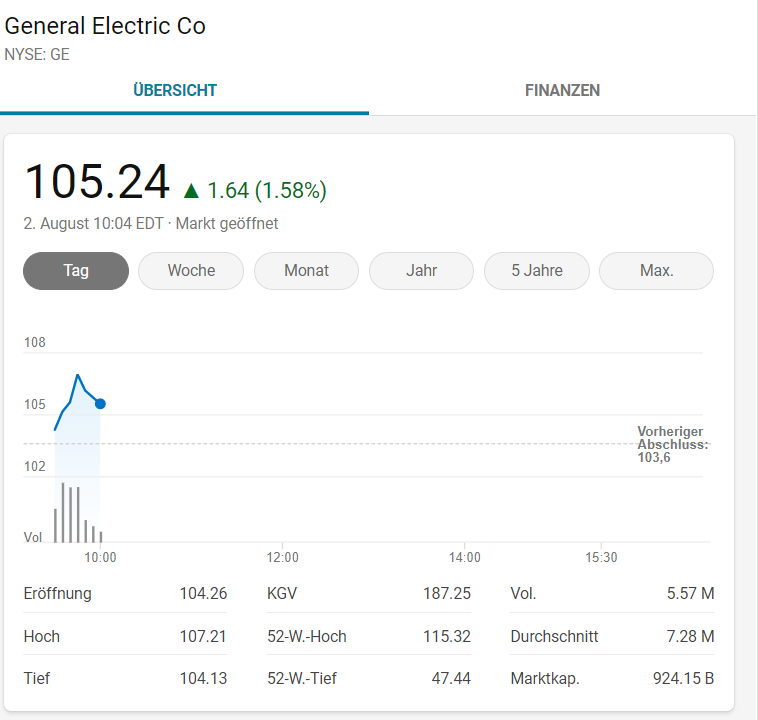Select the Jahr range button

(421, 270)
